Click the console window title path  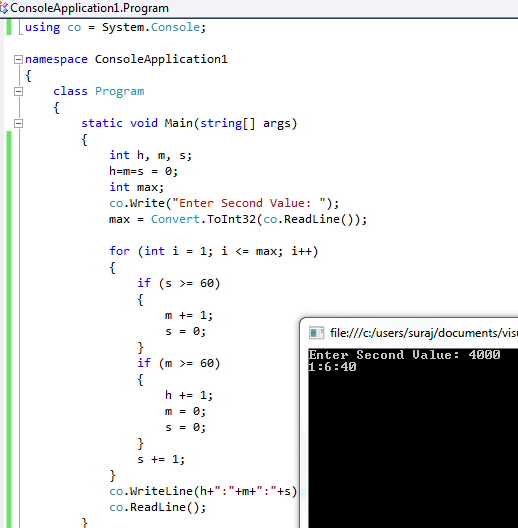(424, 333)
